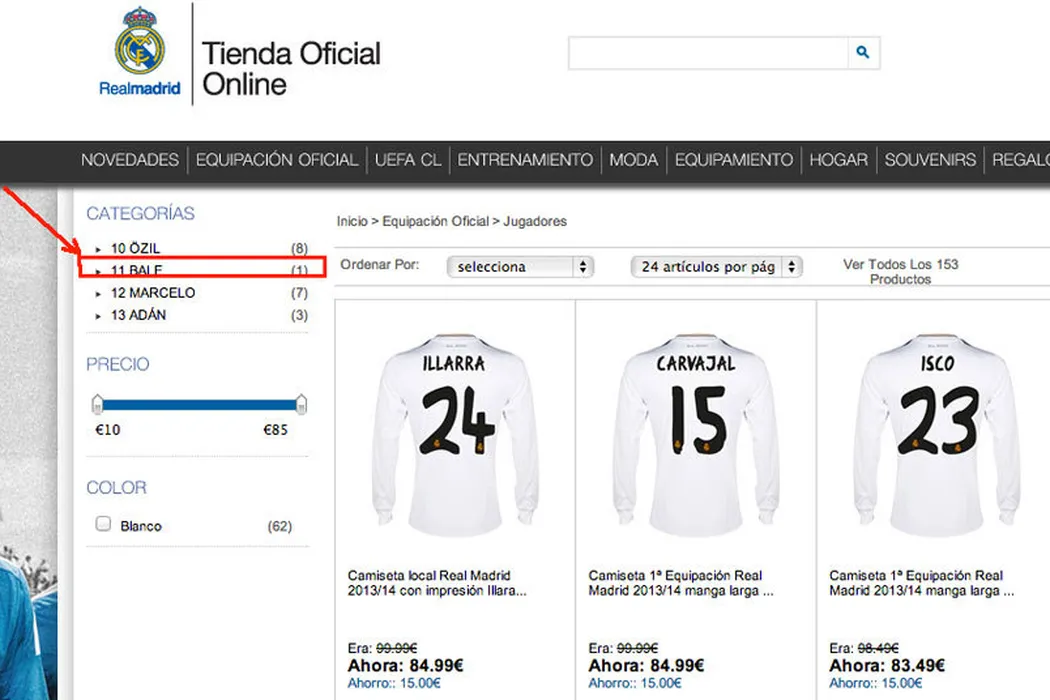This screenshot has width=1050, height=700.
Task: Open the ENTRENAMIENTO menu
Action: 525,160
